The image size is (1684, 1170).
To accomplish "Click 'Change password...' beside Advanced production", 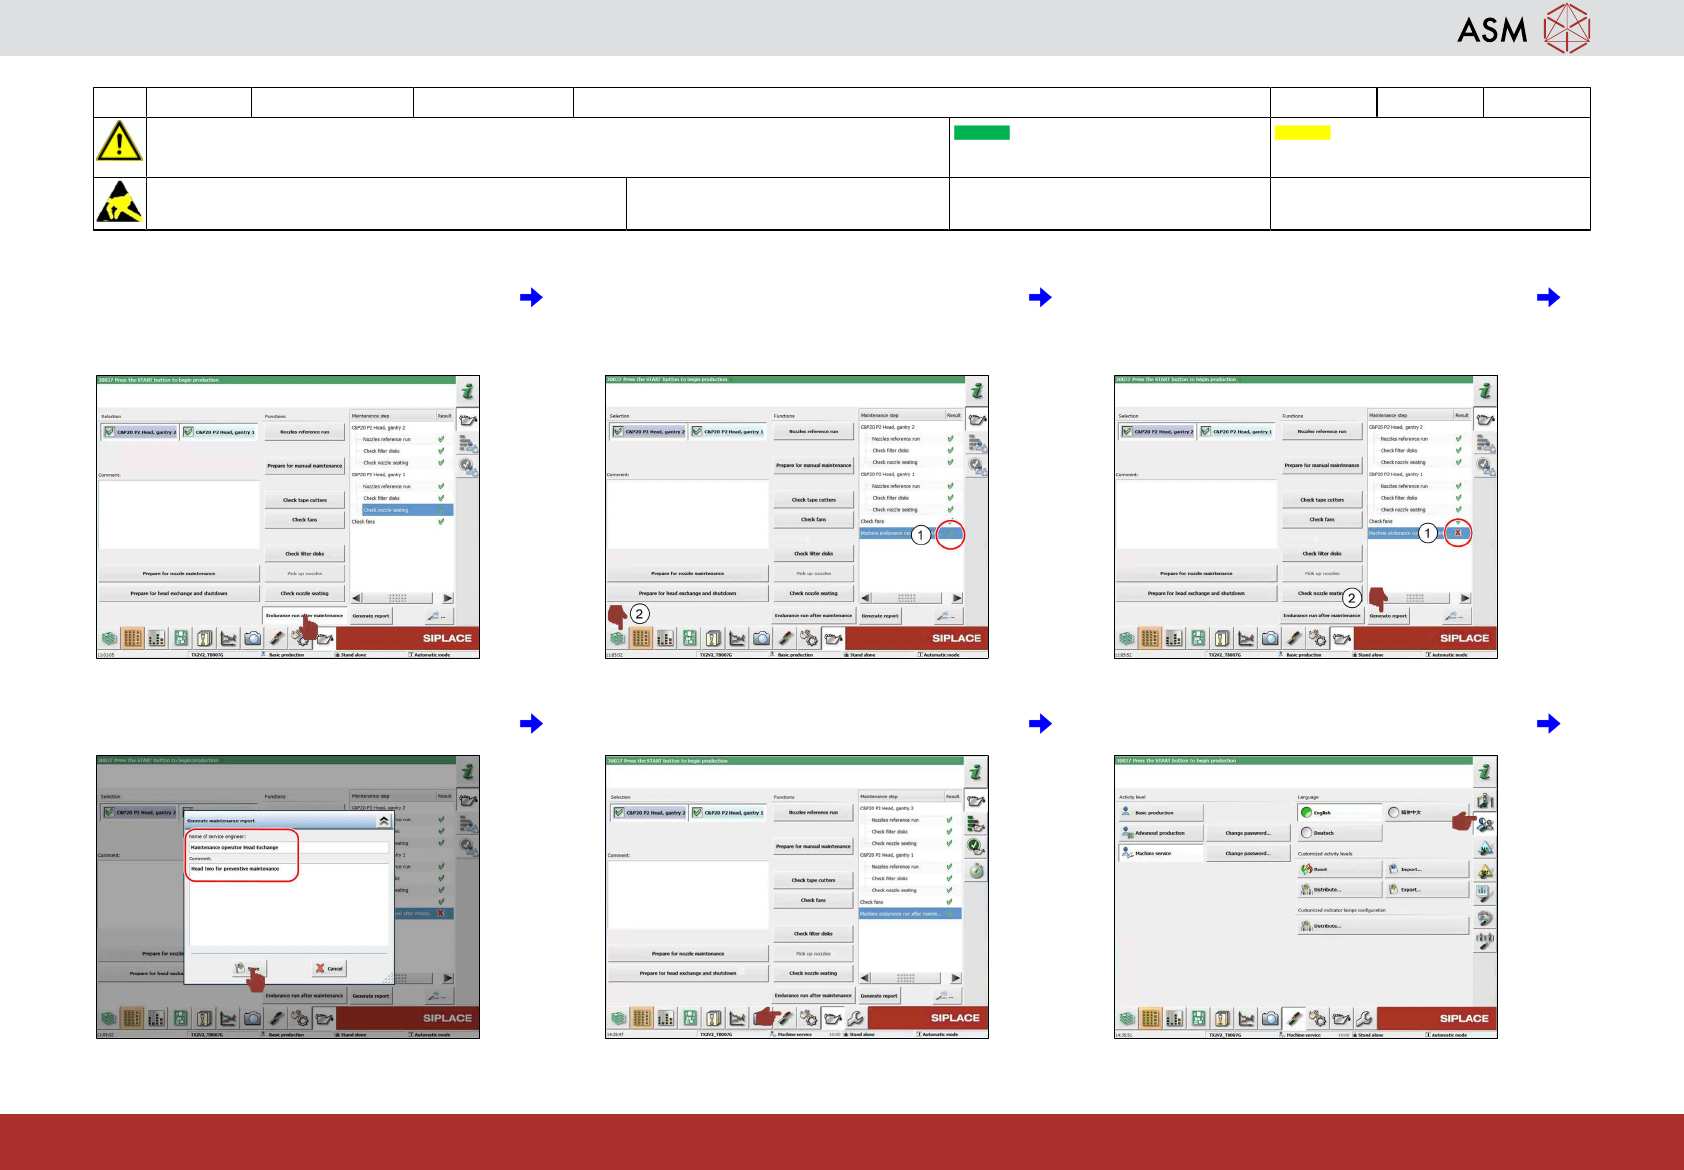I will [x=1248, y=833].
